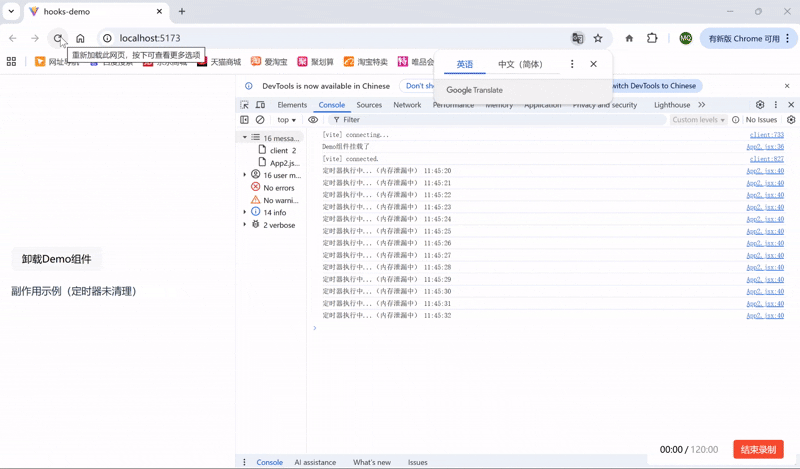
Task: Open console settings gear beside No Issues
Action: (x=791, y=119)
